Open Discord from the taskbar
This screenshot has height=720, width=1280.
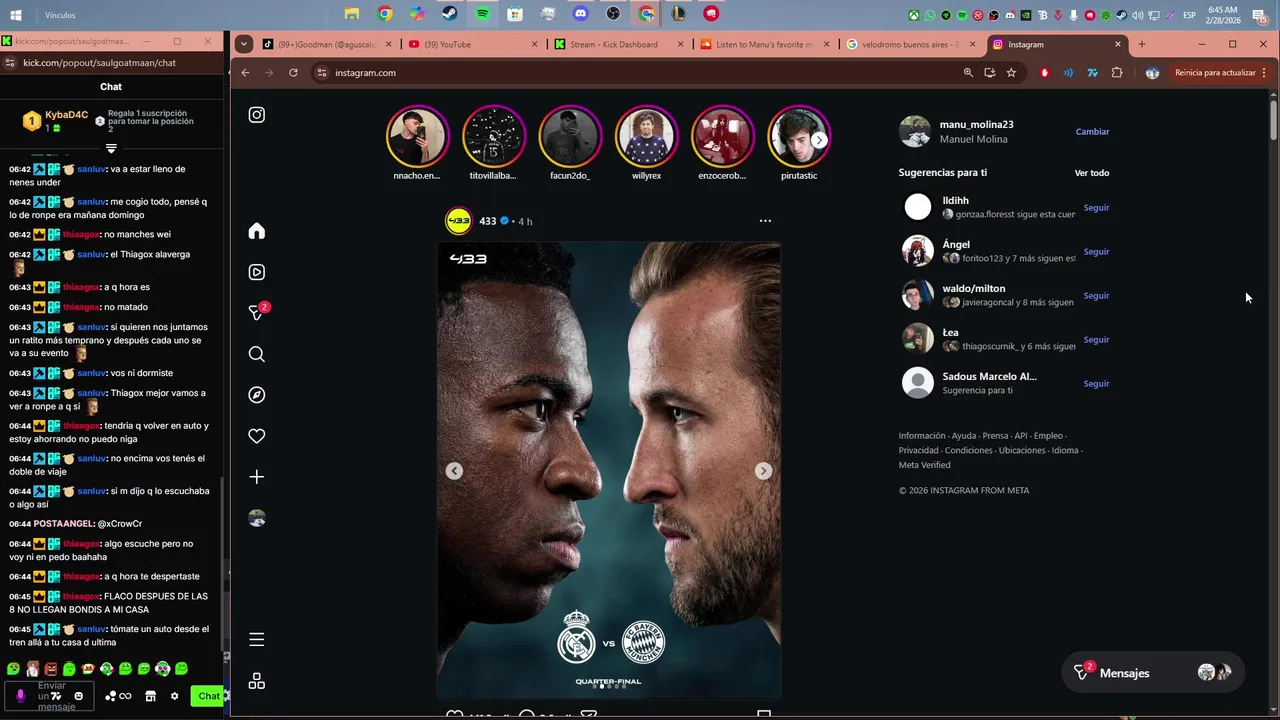coord(580,14)
